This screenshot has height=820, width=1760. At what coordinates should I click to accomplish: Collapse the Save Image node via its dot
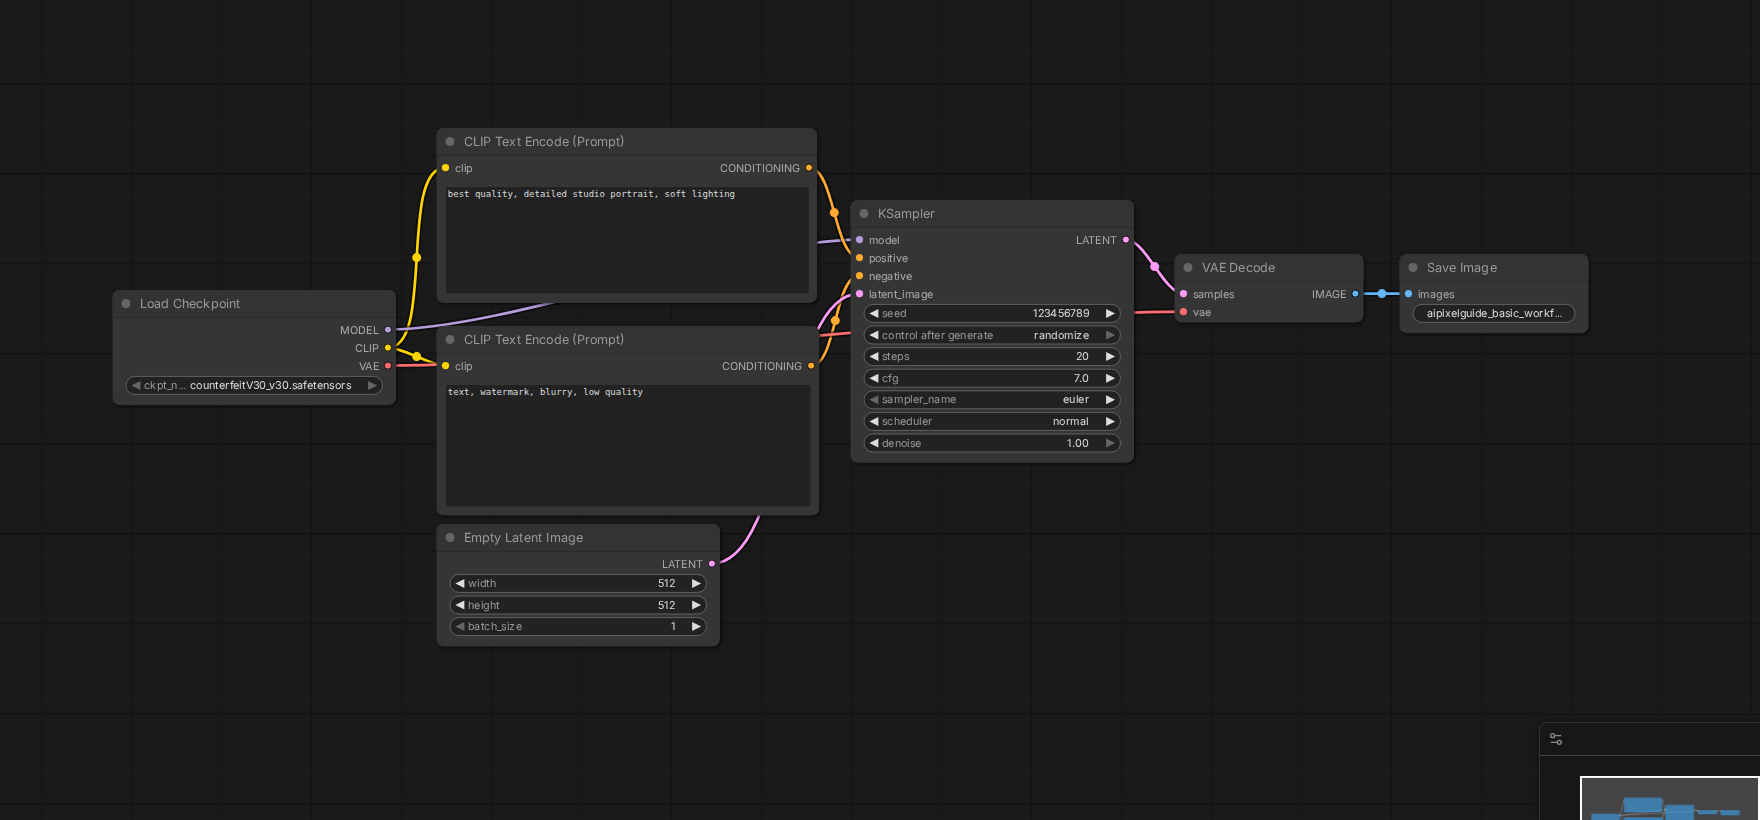pos(1413,268)
